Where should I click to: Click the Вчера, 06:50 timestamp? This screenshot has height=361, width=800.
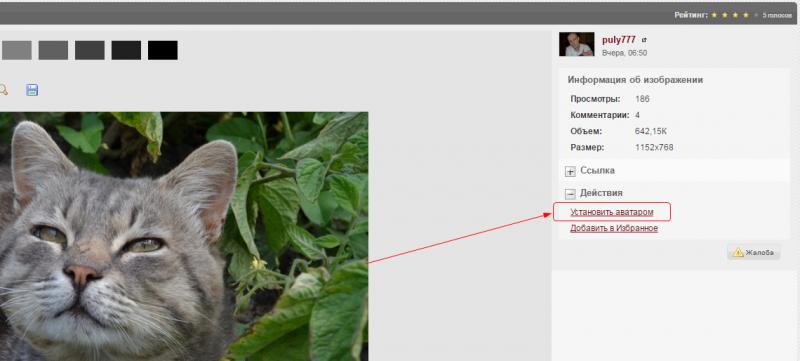pyautogui.click(x=624, y=53)
